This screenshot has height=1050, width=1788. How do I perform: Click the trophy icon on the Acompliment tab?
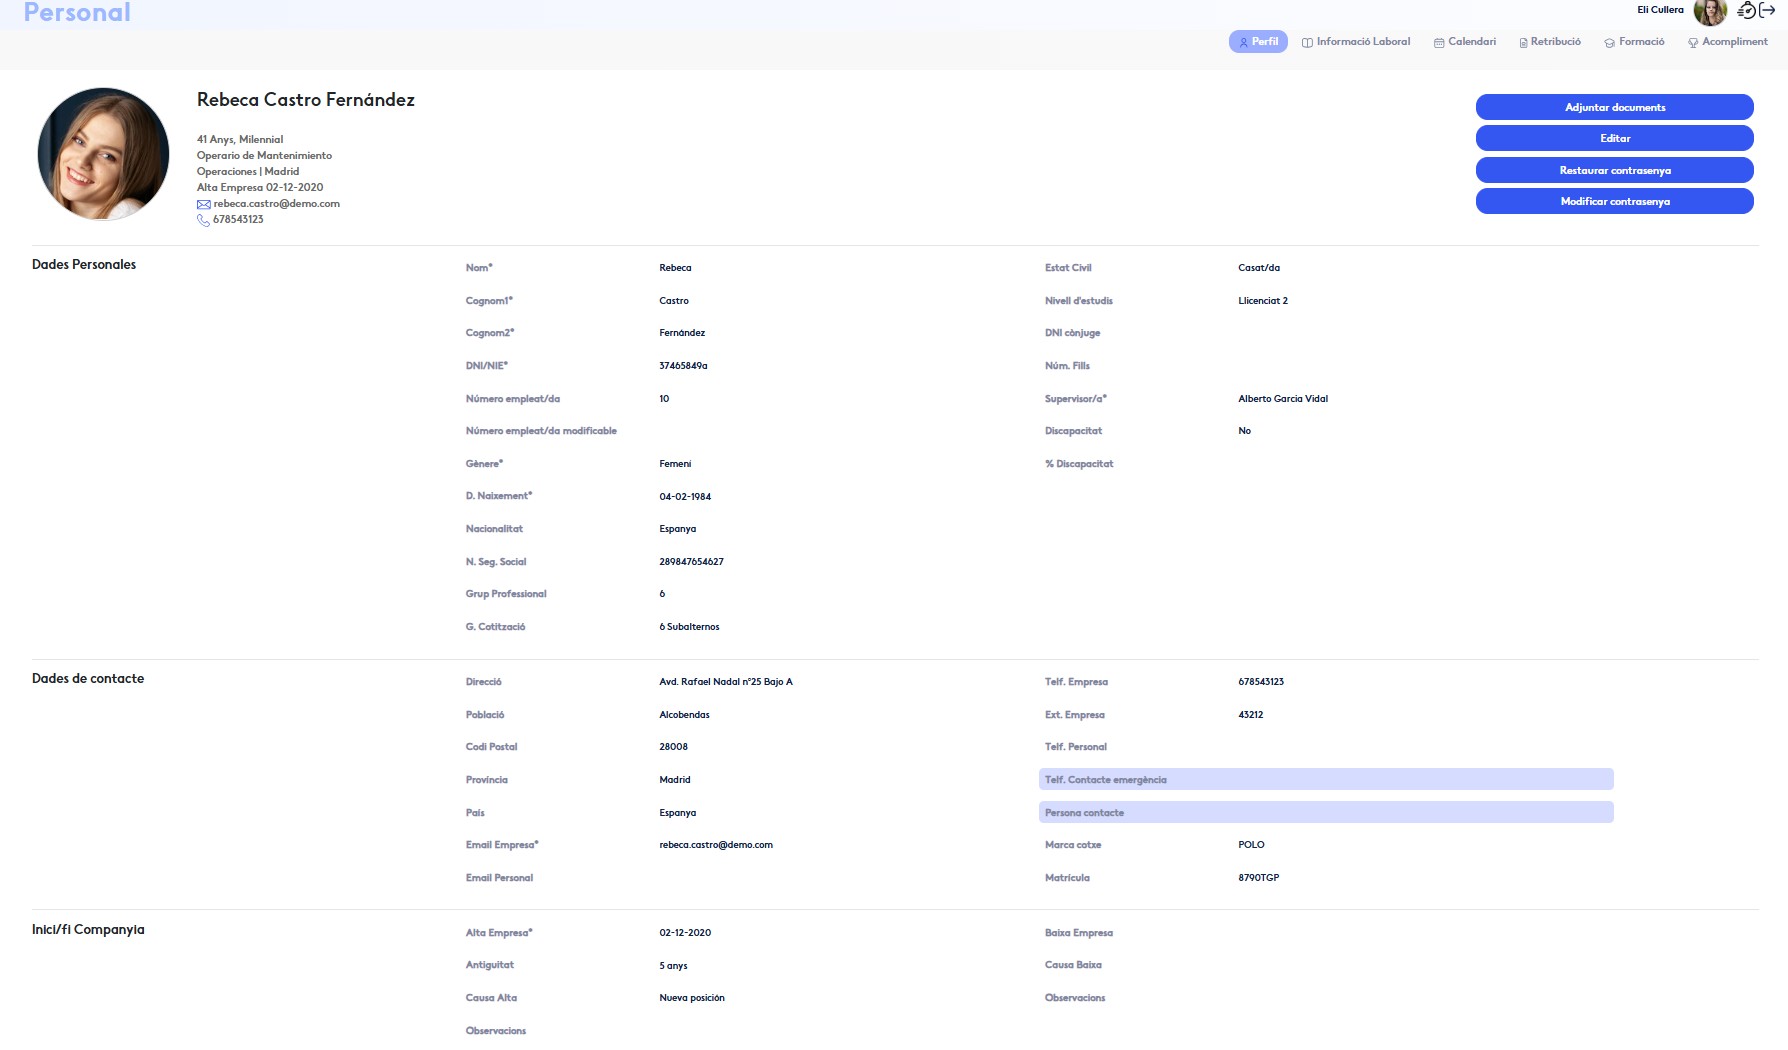coord(1693,43)
